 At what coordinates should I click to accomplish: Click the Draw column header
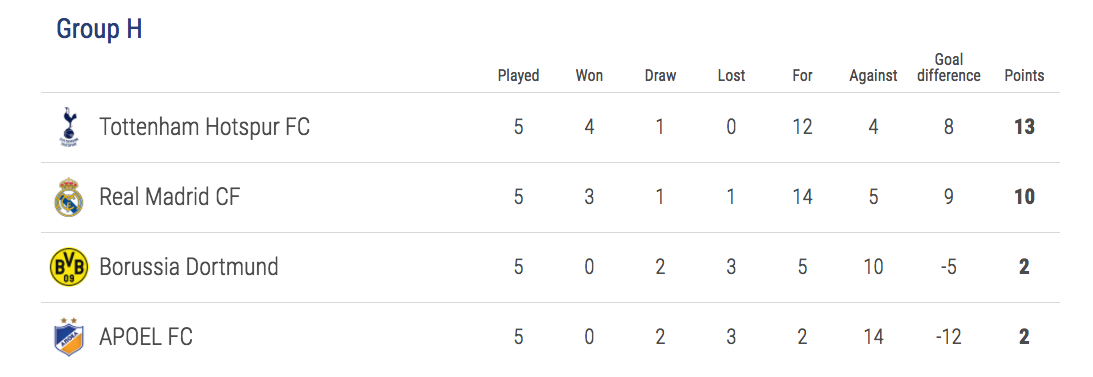click(x=660, y=75)
